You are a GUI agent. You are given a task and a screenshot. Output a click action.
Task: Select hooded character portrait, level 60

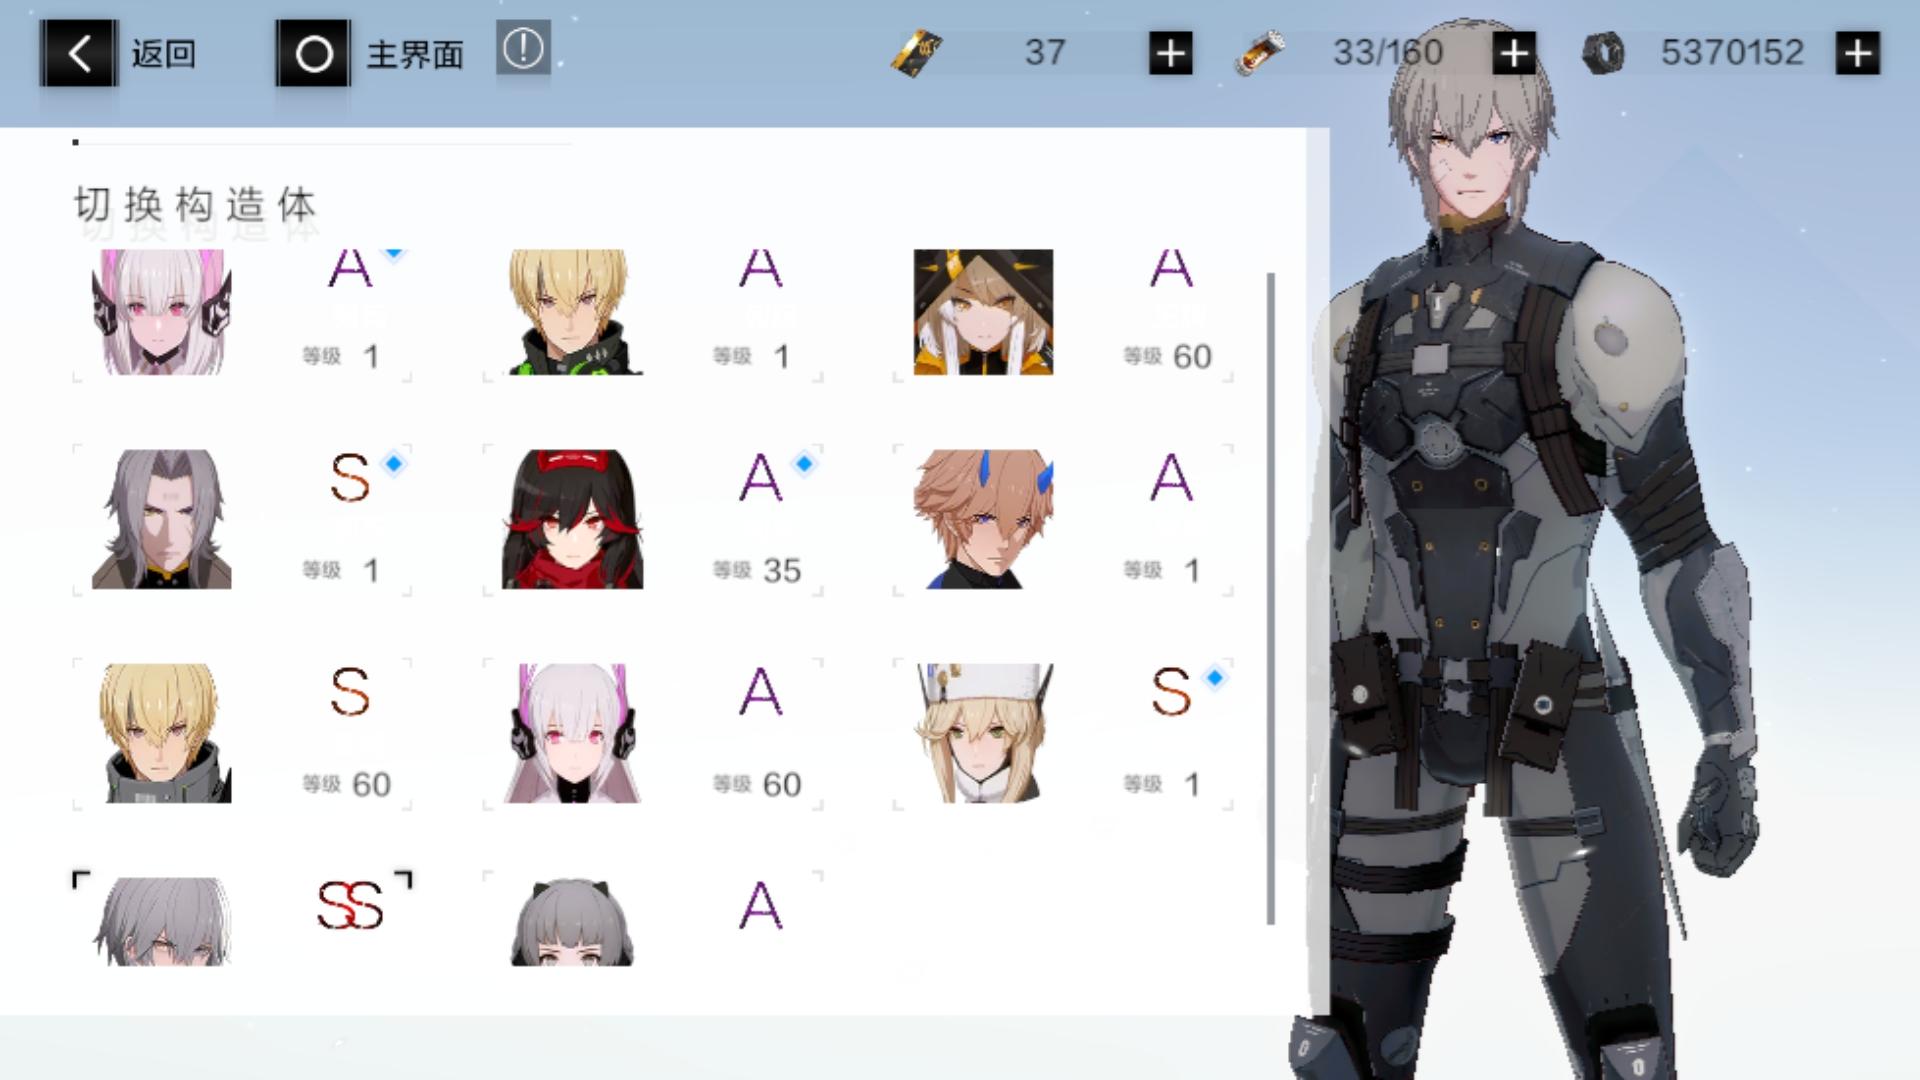click(983, 312)
